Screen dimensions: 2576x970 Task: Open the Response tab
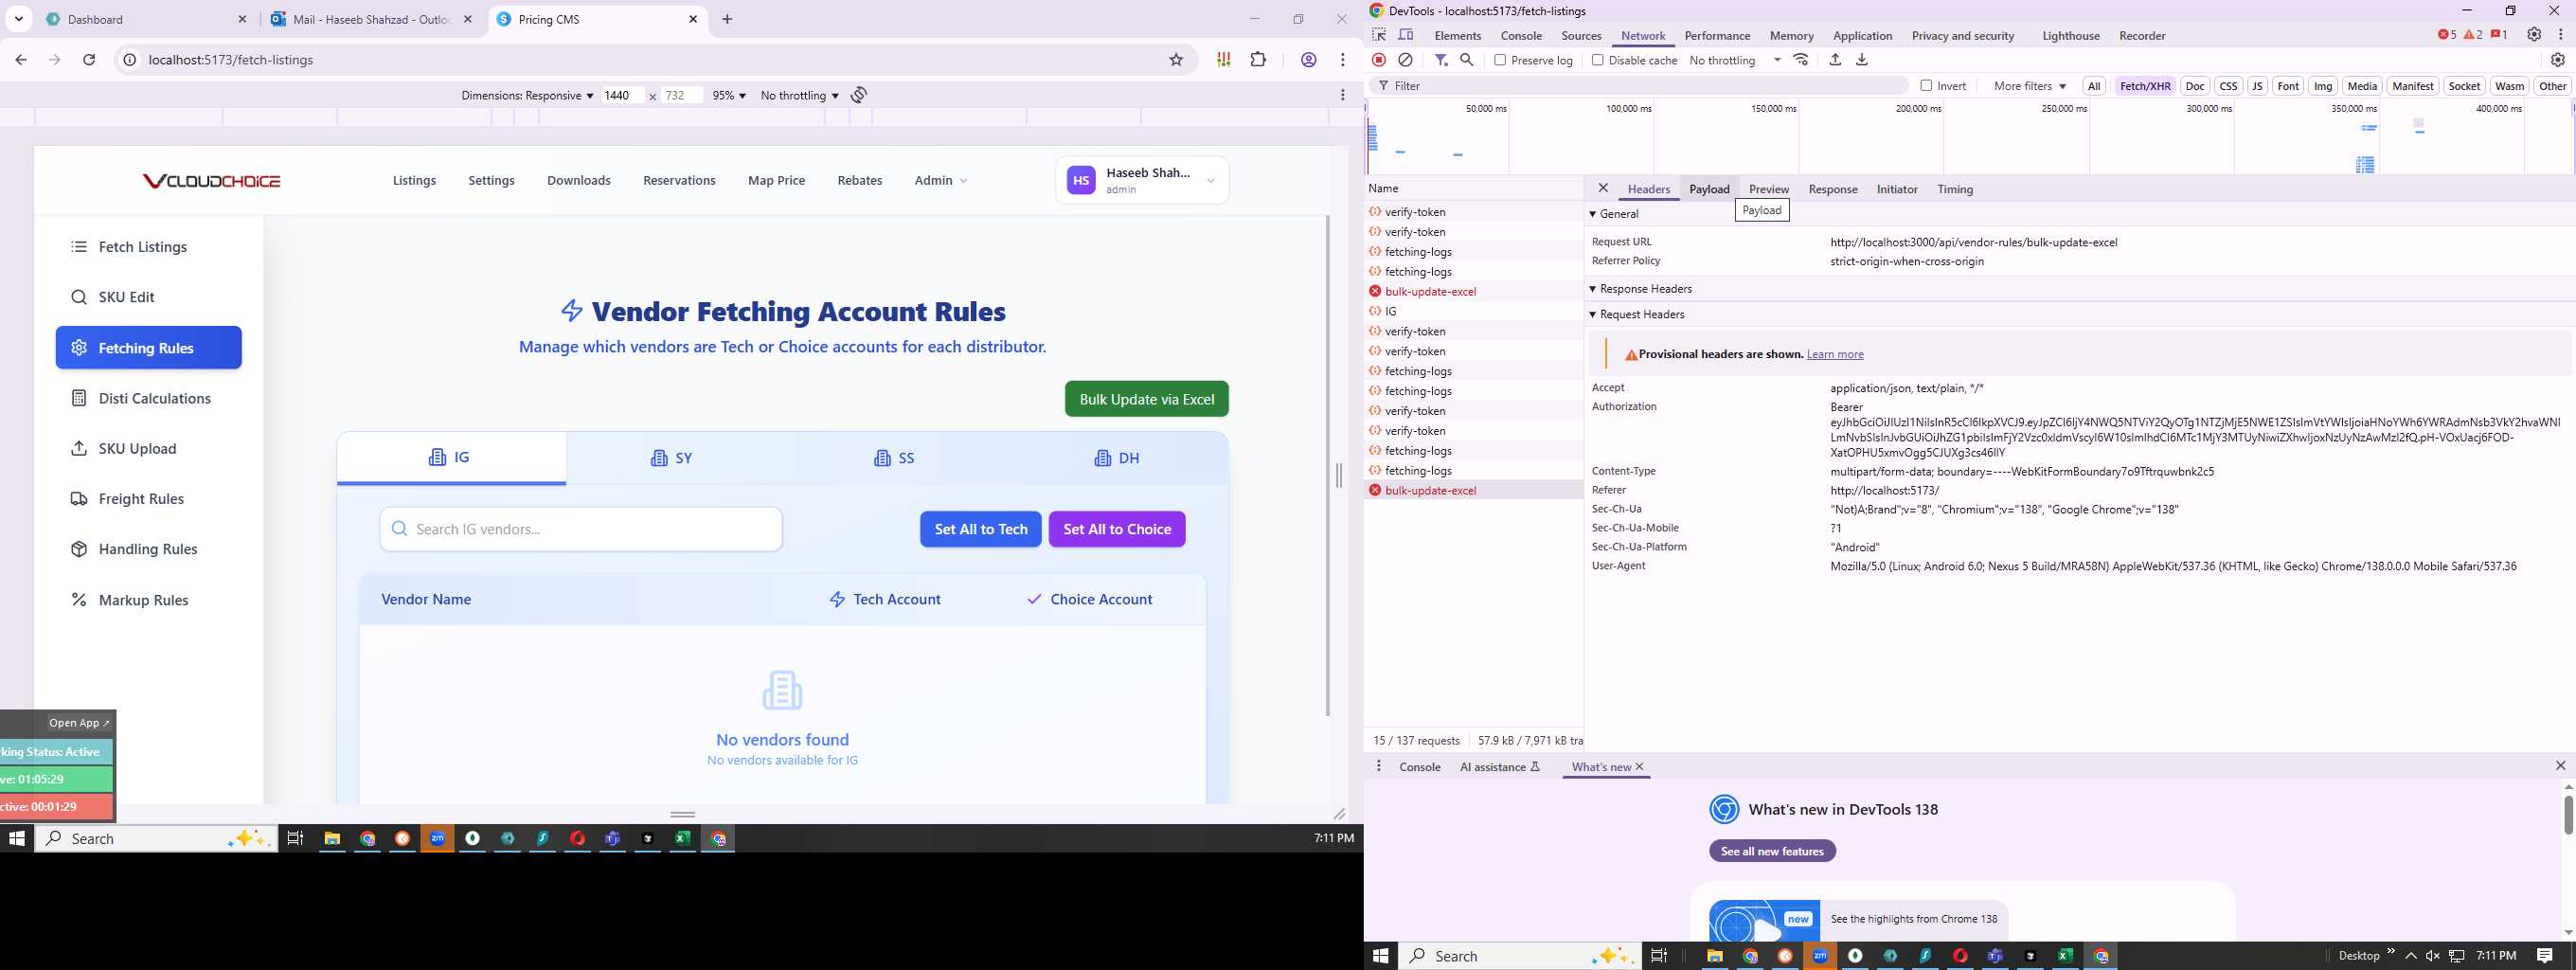(1832, 189)
